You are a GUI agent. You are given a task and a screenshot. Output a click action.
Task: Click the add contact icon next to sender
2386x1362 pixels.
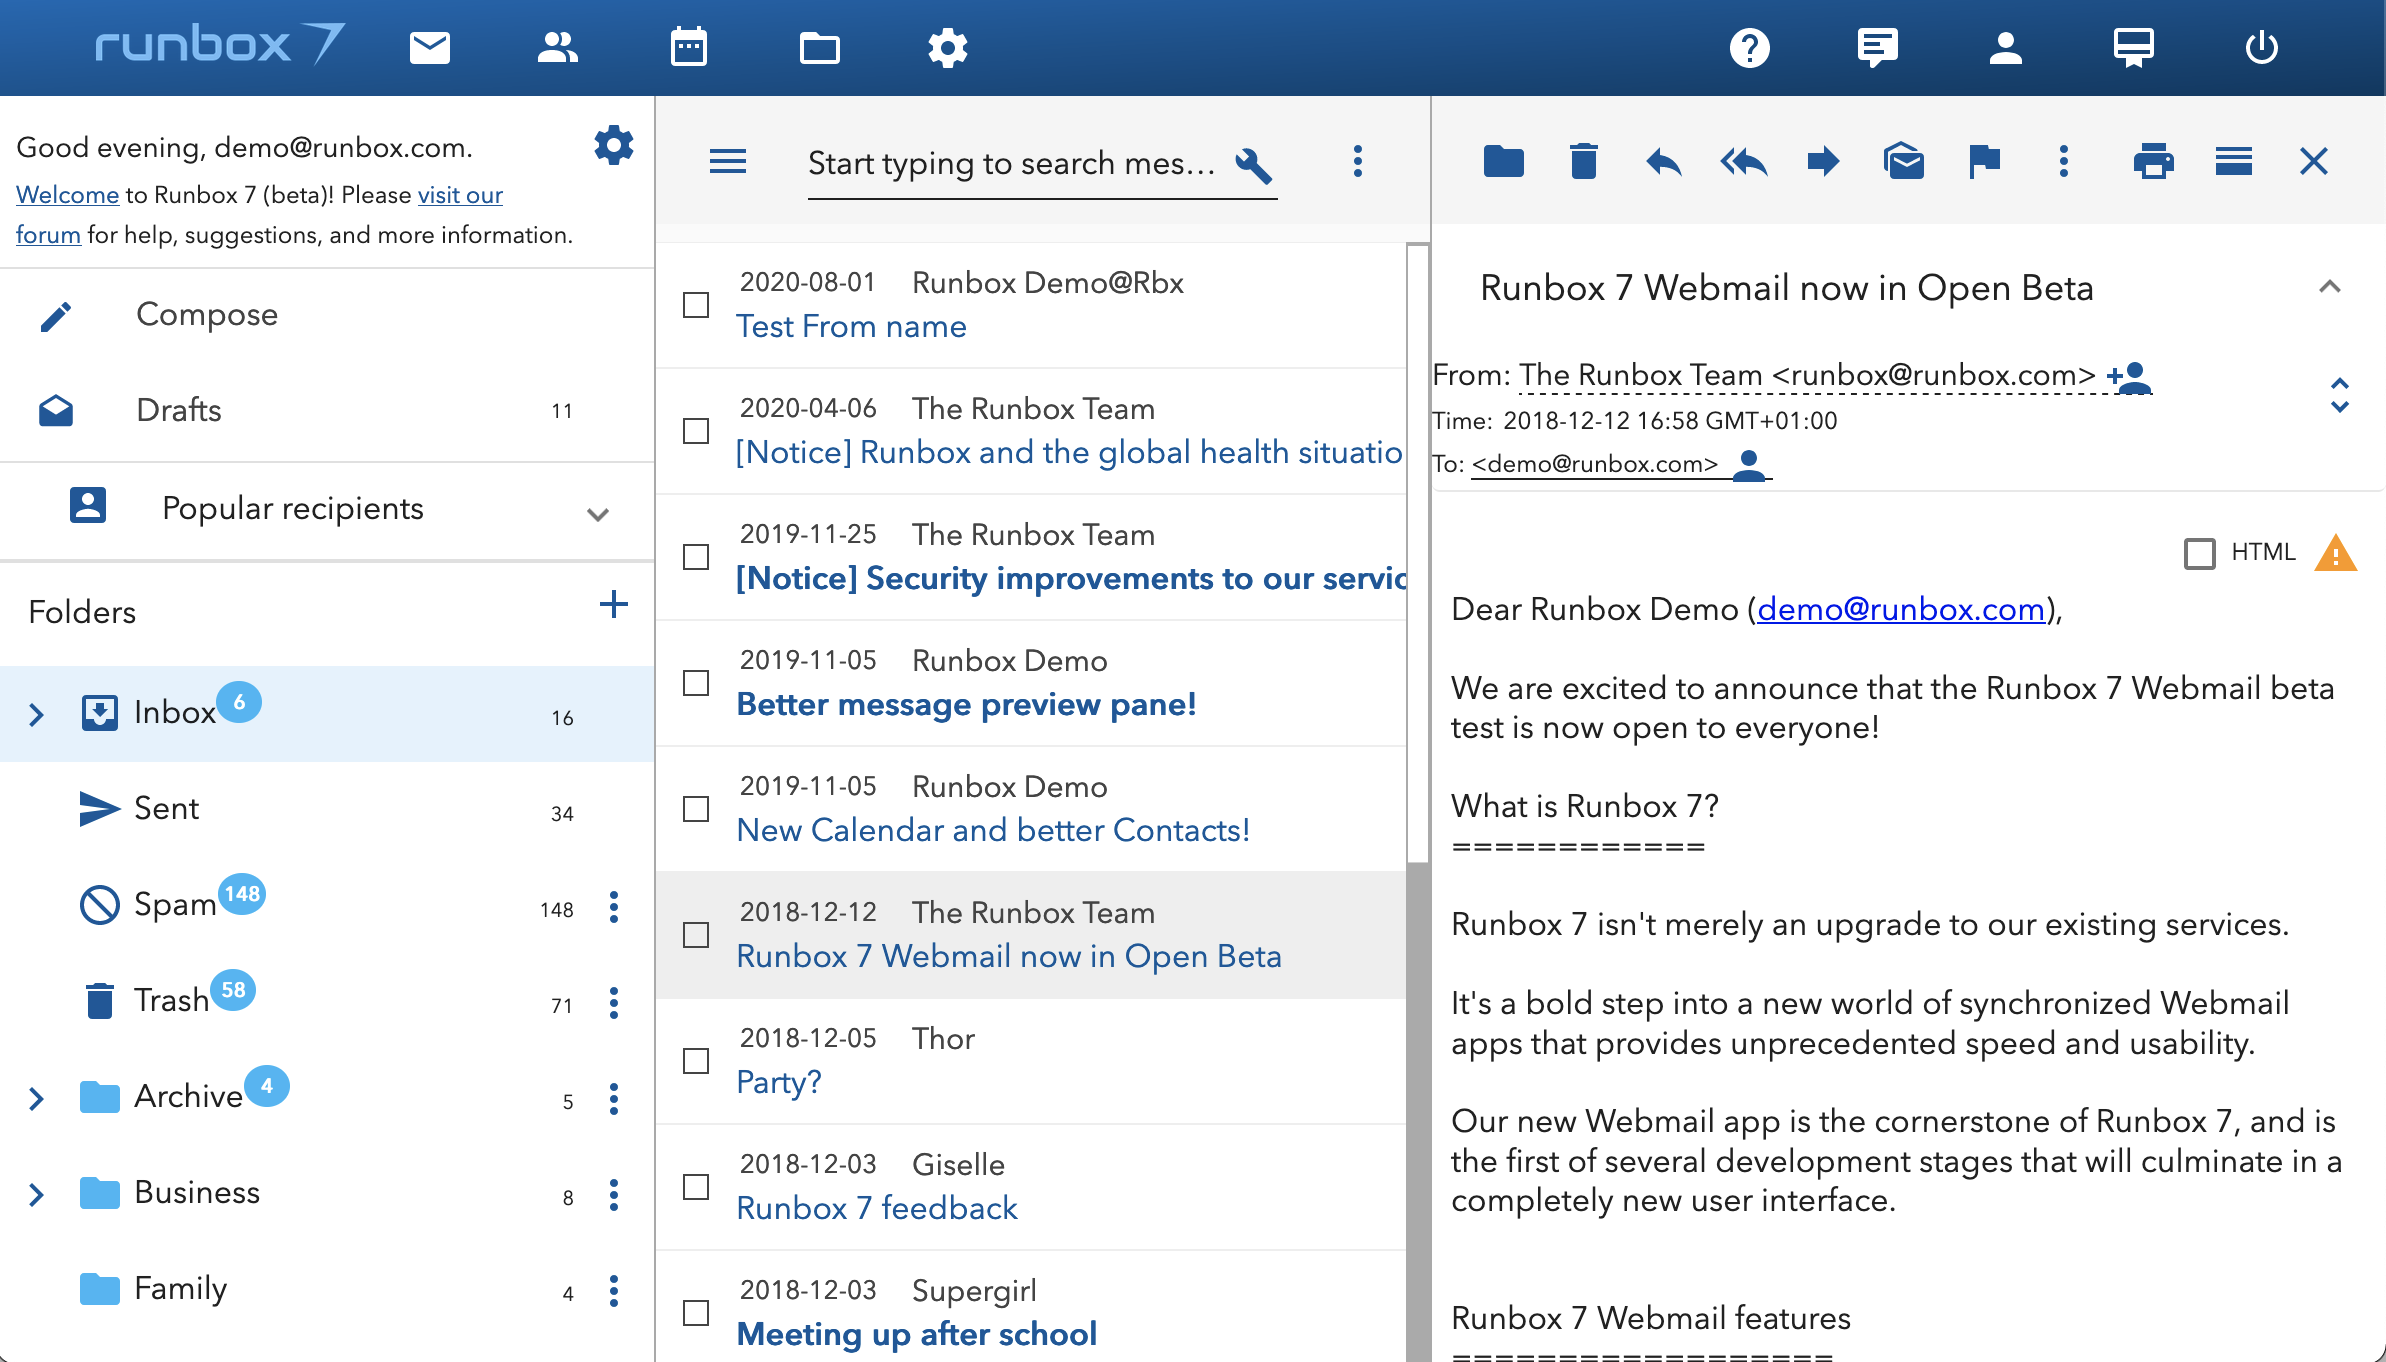2130,376
